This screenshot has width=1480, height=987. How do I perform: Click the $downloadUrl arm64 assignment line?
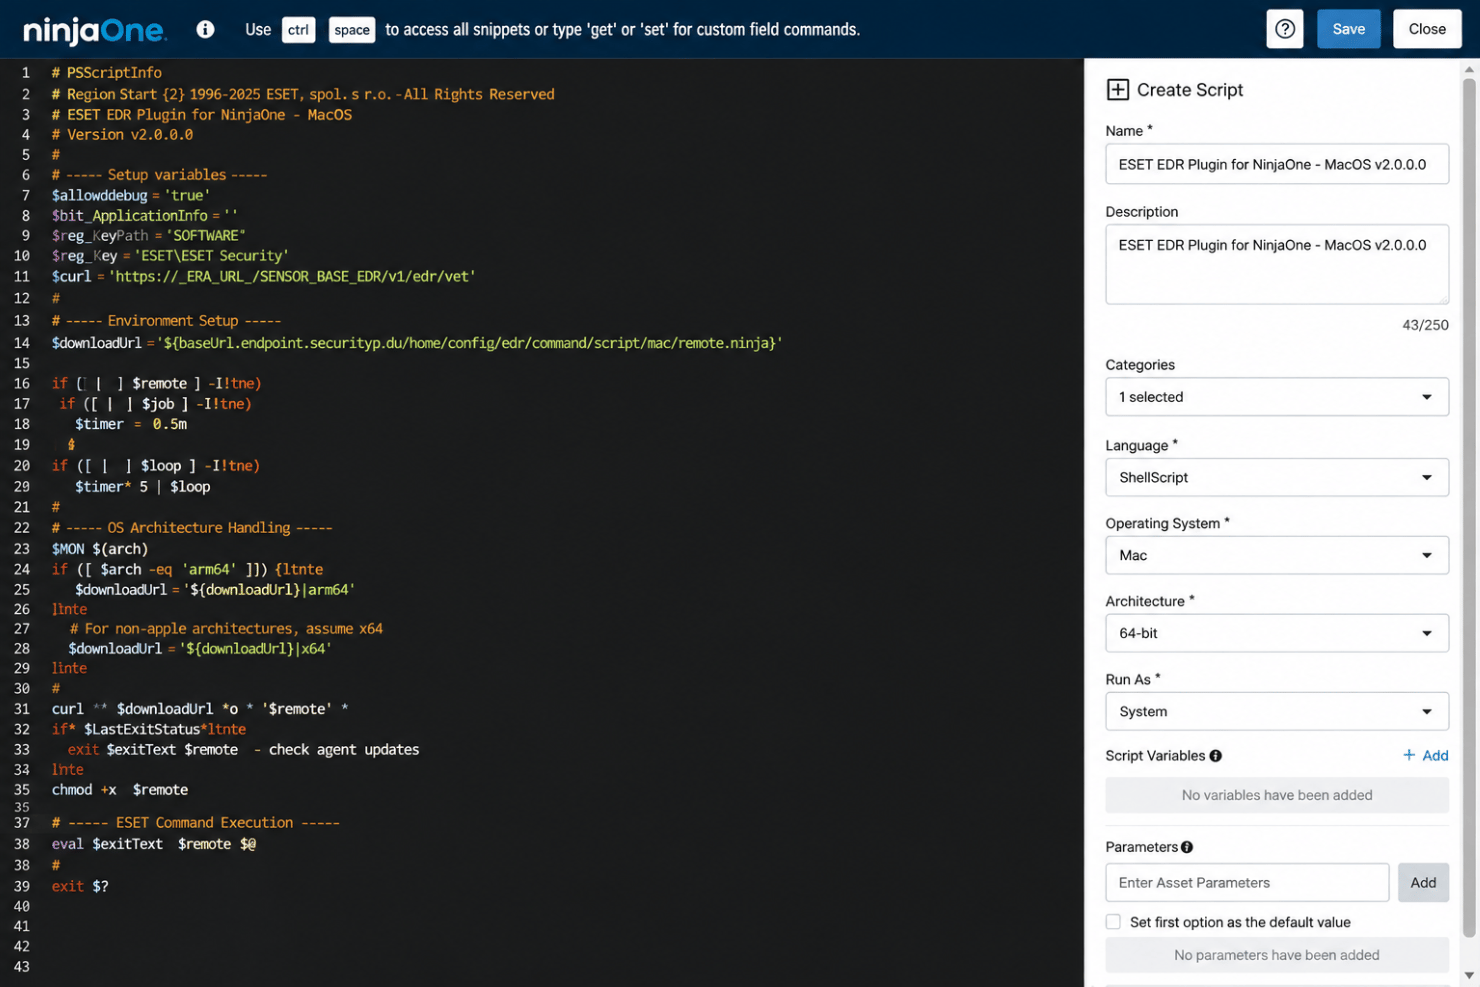click(x=215, y=590)
